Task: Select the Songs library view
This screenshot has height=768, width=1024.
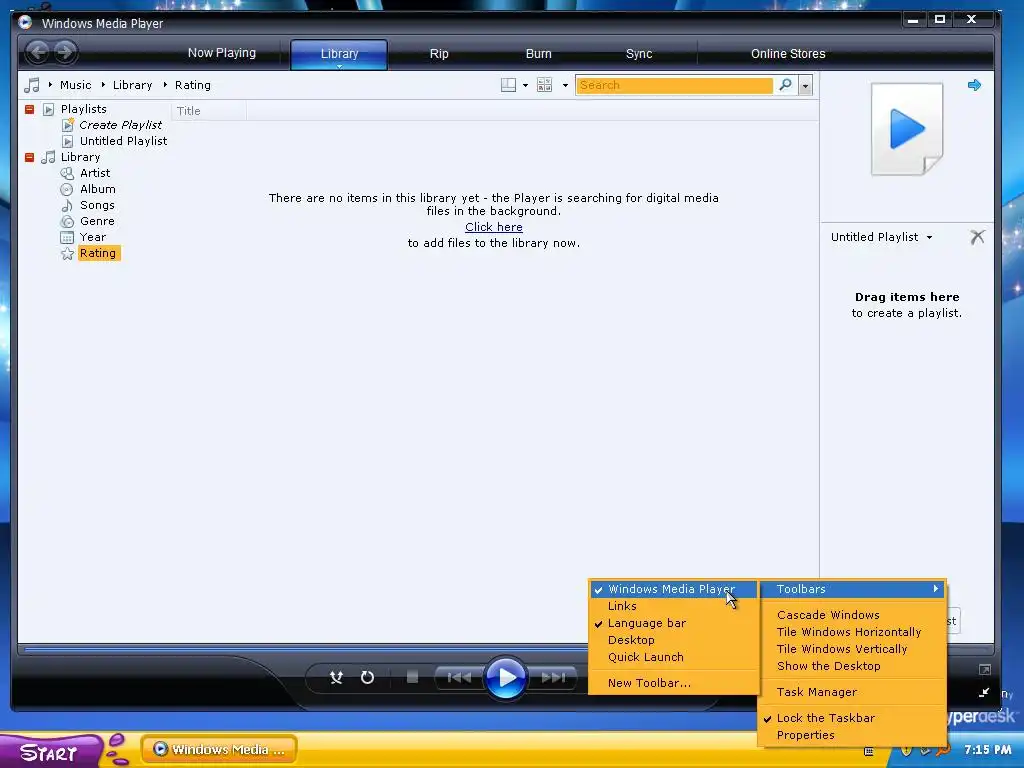Action: tap(97, 205)
